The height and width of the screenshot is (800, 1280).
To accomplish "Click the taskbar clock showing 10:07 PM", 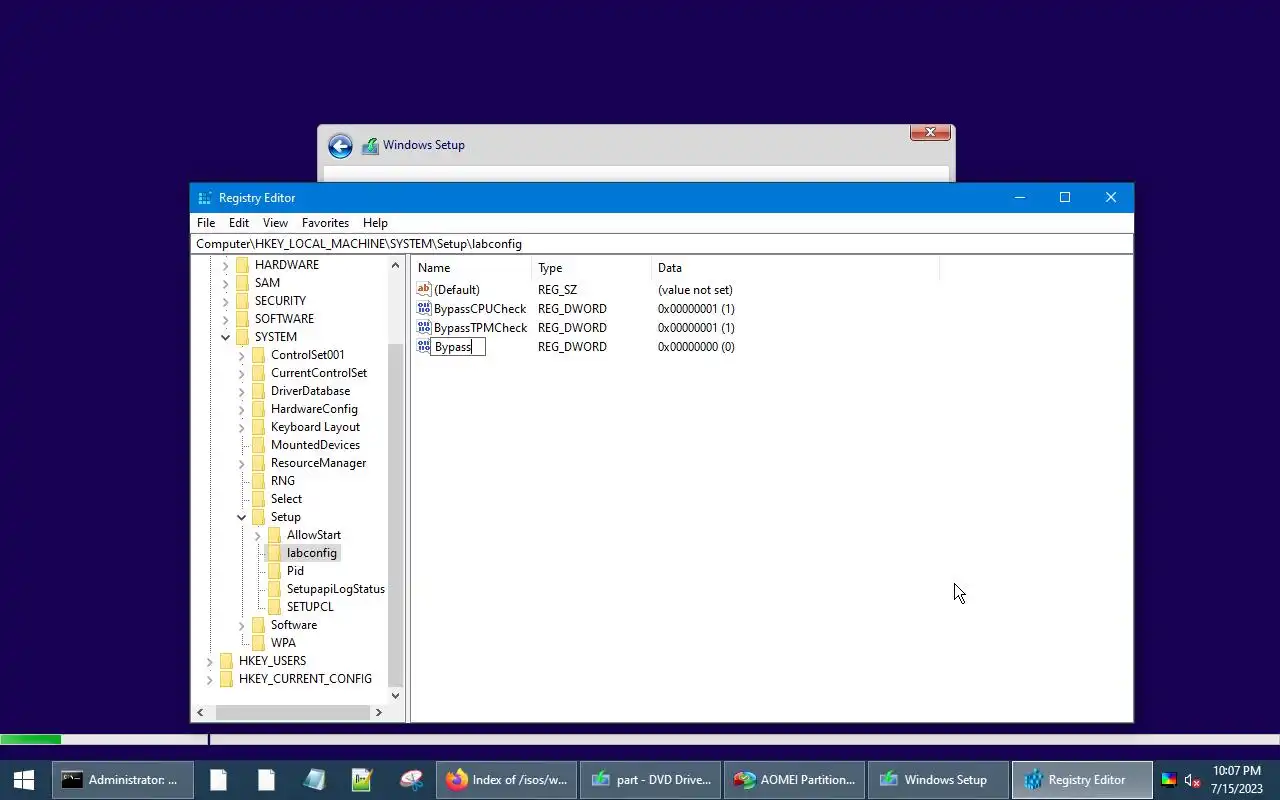I will point(1237,780).
